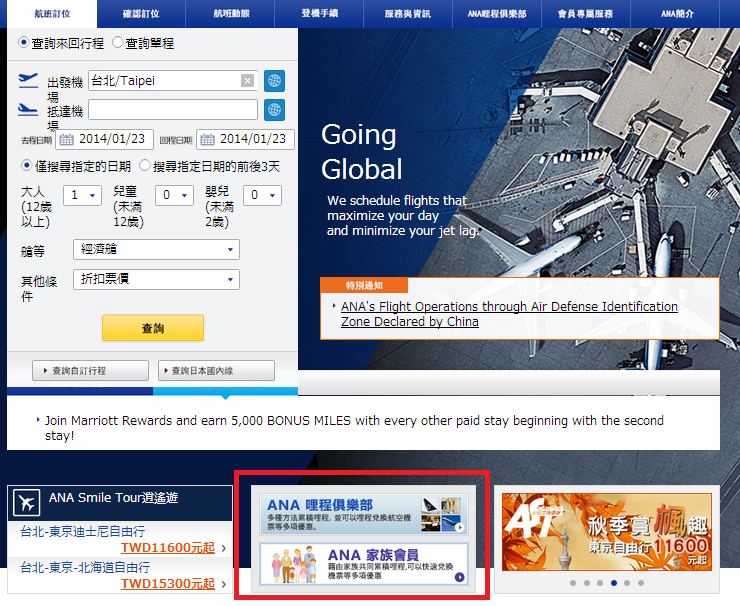Screen dimensions: 740x606
Task: Click the 特別通知 orange label
Action: pos(364,285)
